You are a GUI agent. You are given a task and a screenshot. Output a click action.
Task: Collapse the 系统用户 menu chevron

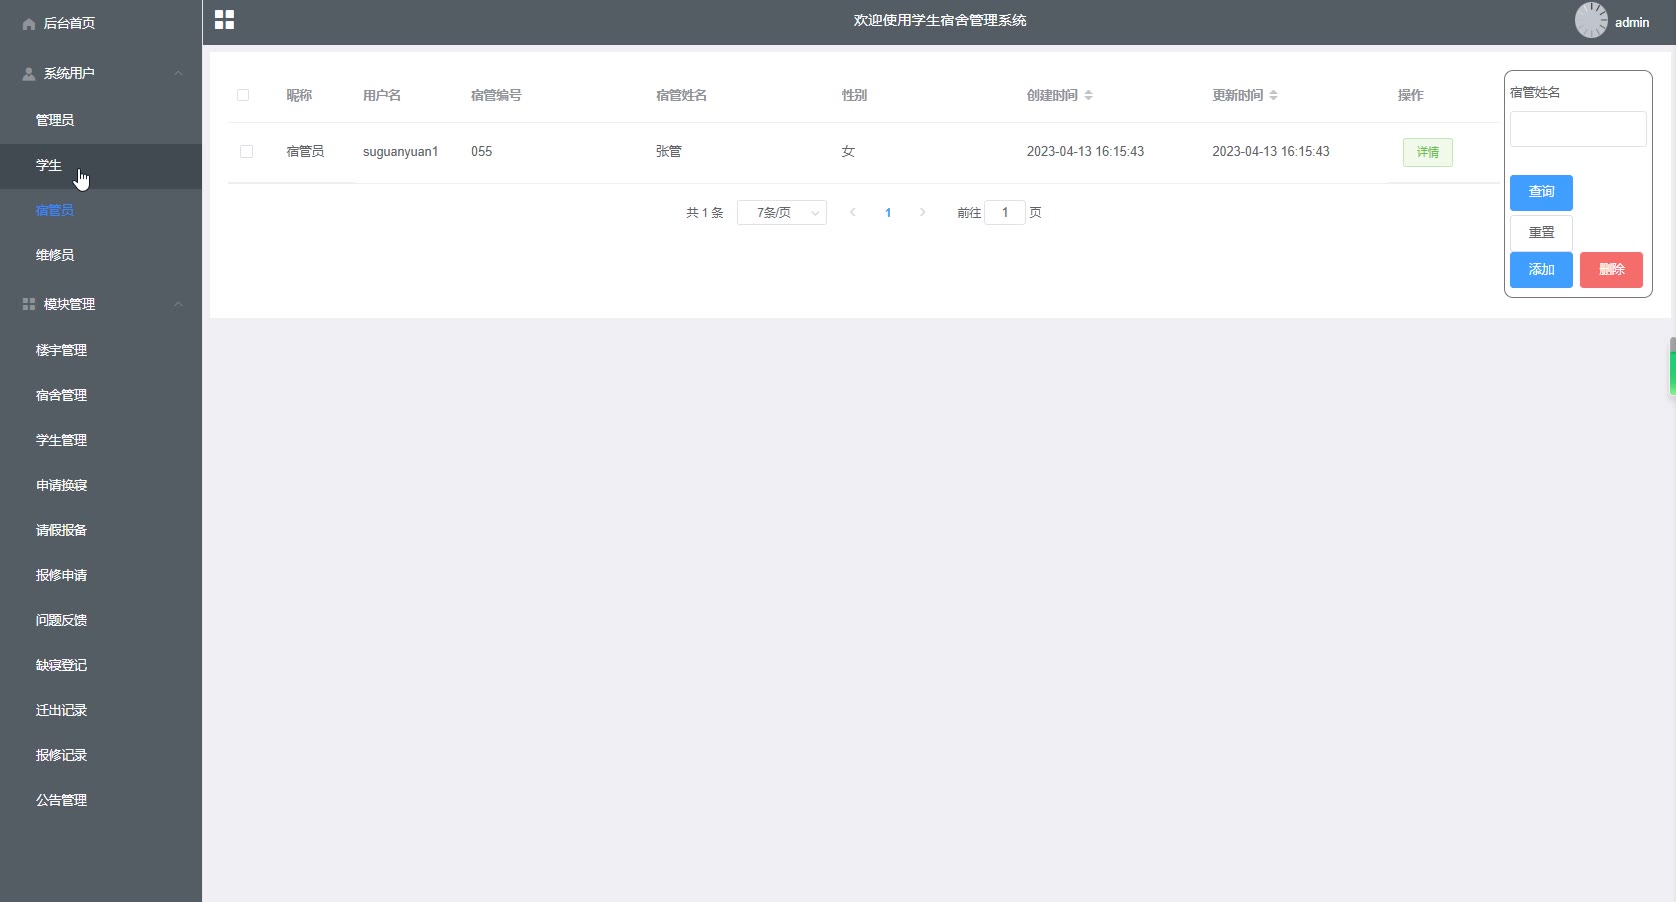pos(178,73)
